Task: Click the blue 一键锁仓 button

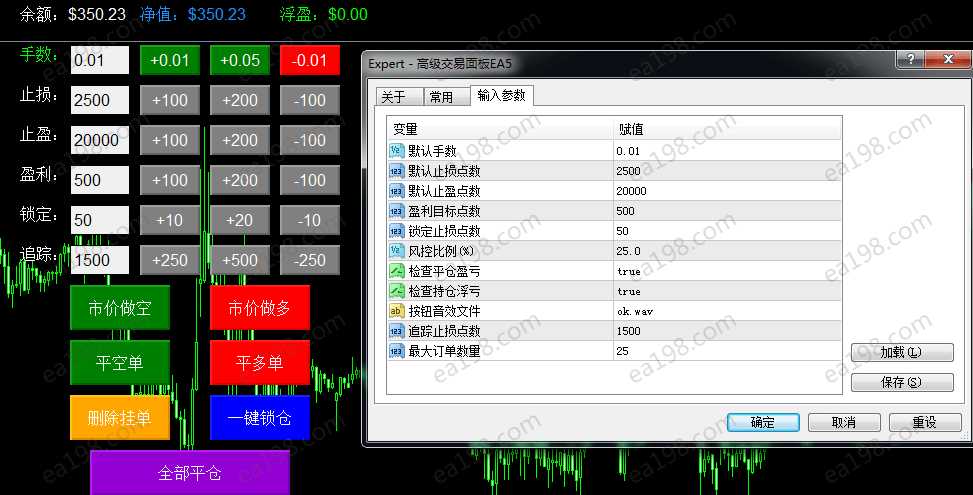Action: point(260,418)
